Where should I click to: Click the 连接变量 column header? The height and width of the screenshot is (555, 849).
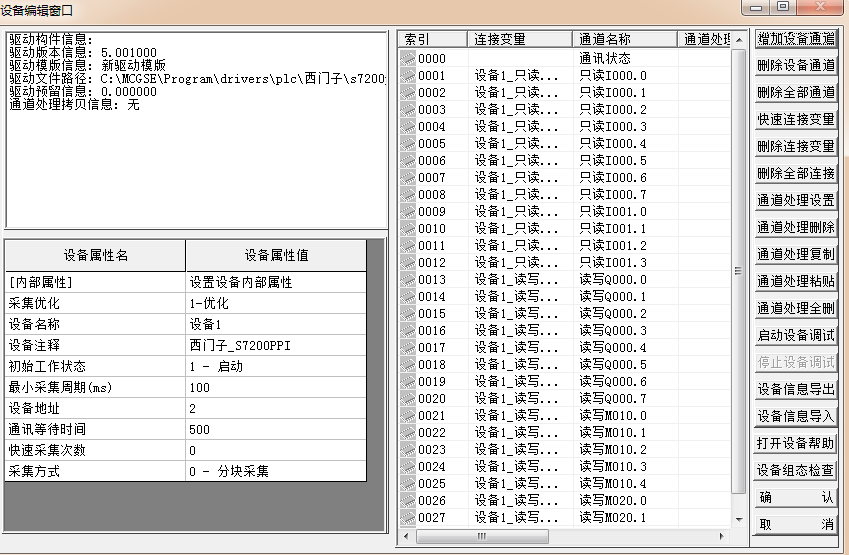click(519, 39)
